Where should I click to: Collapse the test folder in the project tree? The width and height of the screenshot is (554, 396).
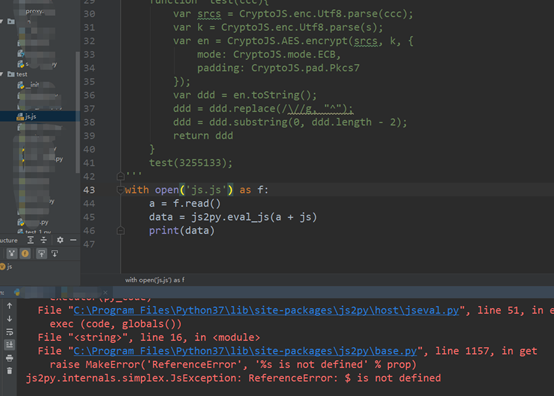2,74
